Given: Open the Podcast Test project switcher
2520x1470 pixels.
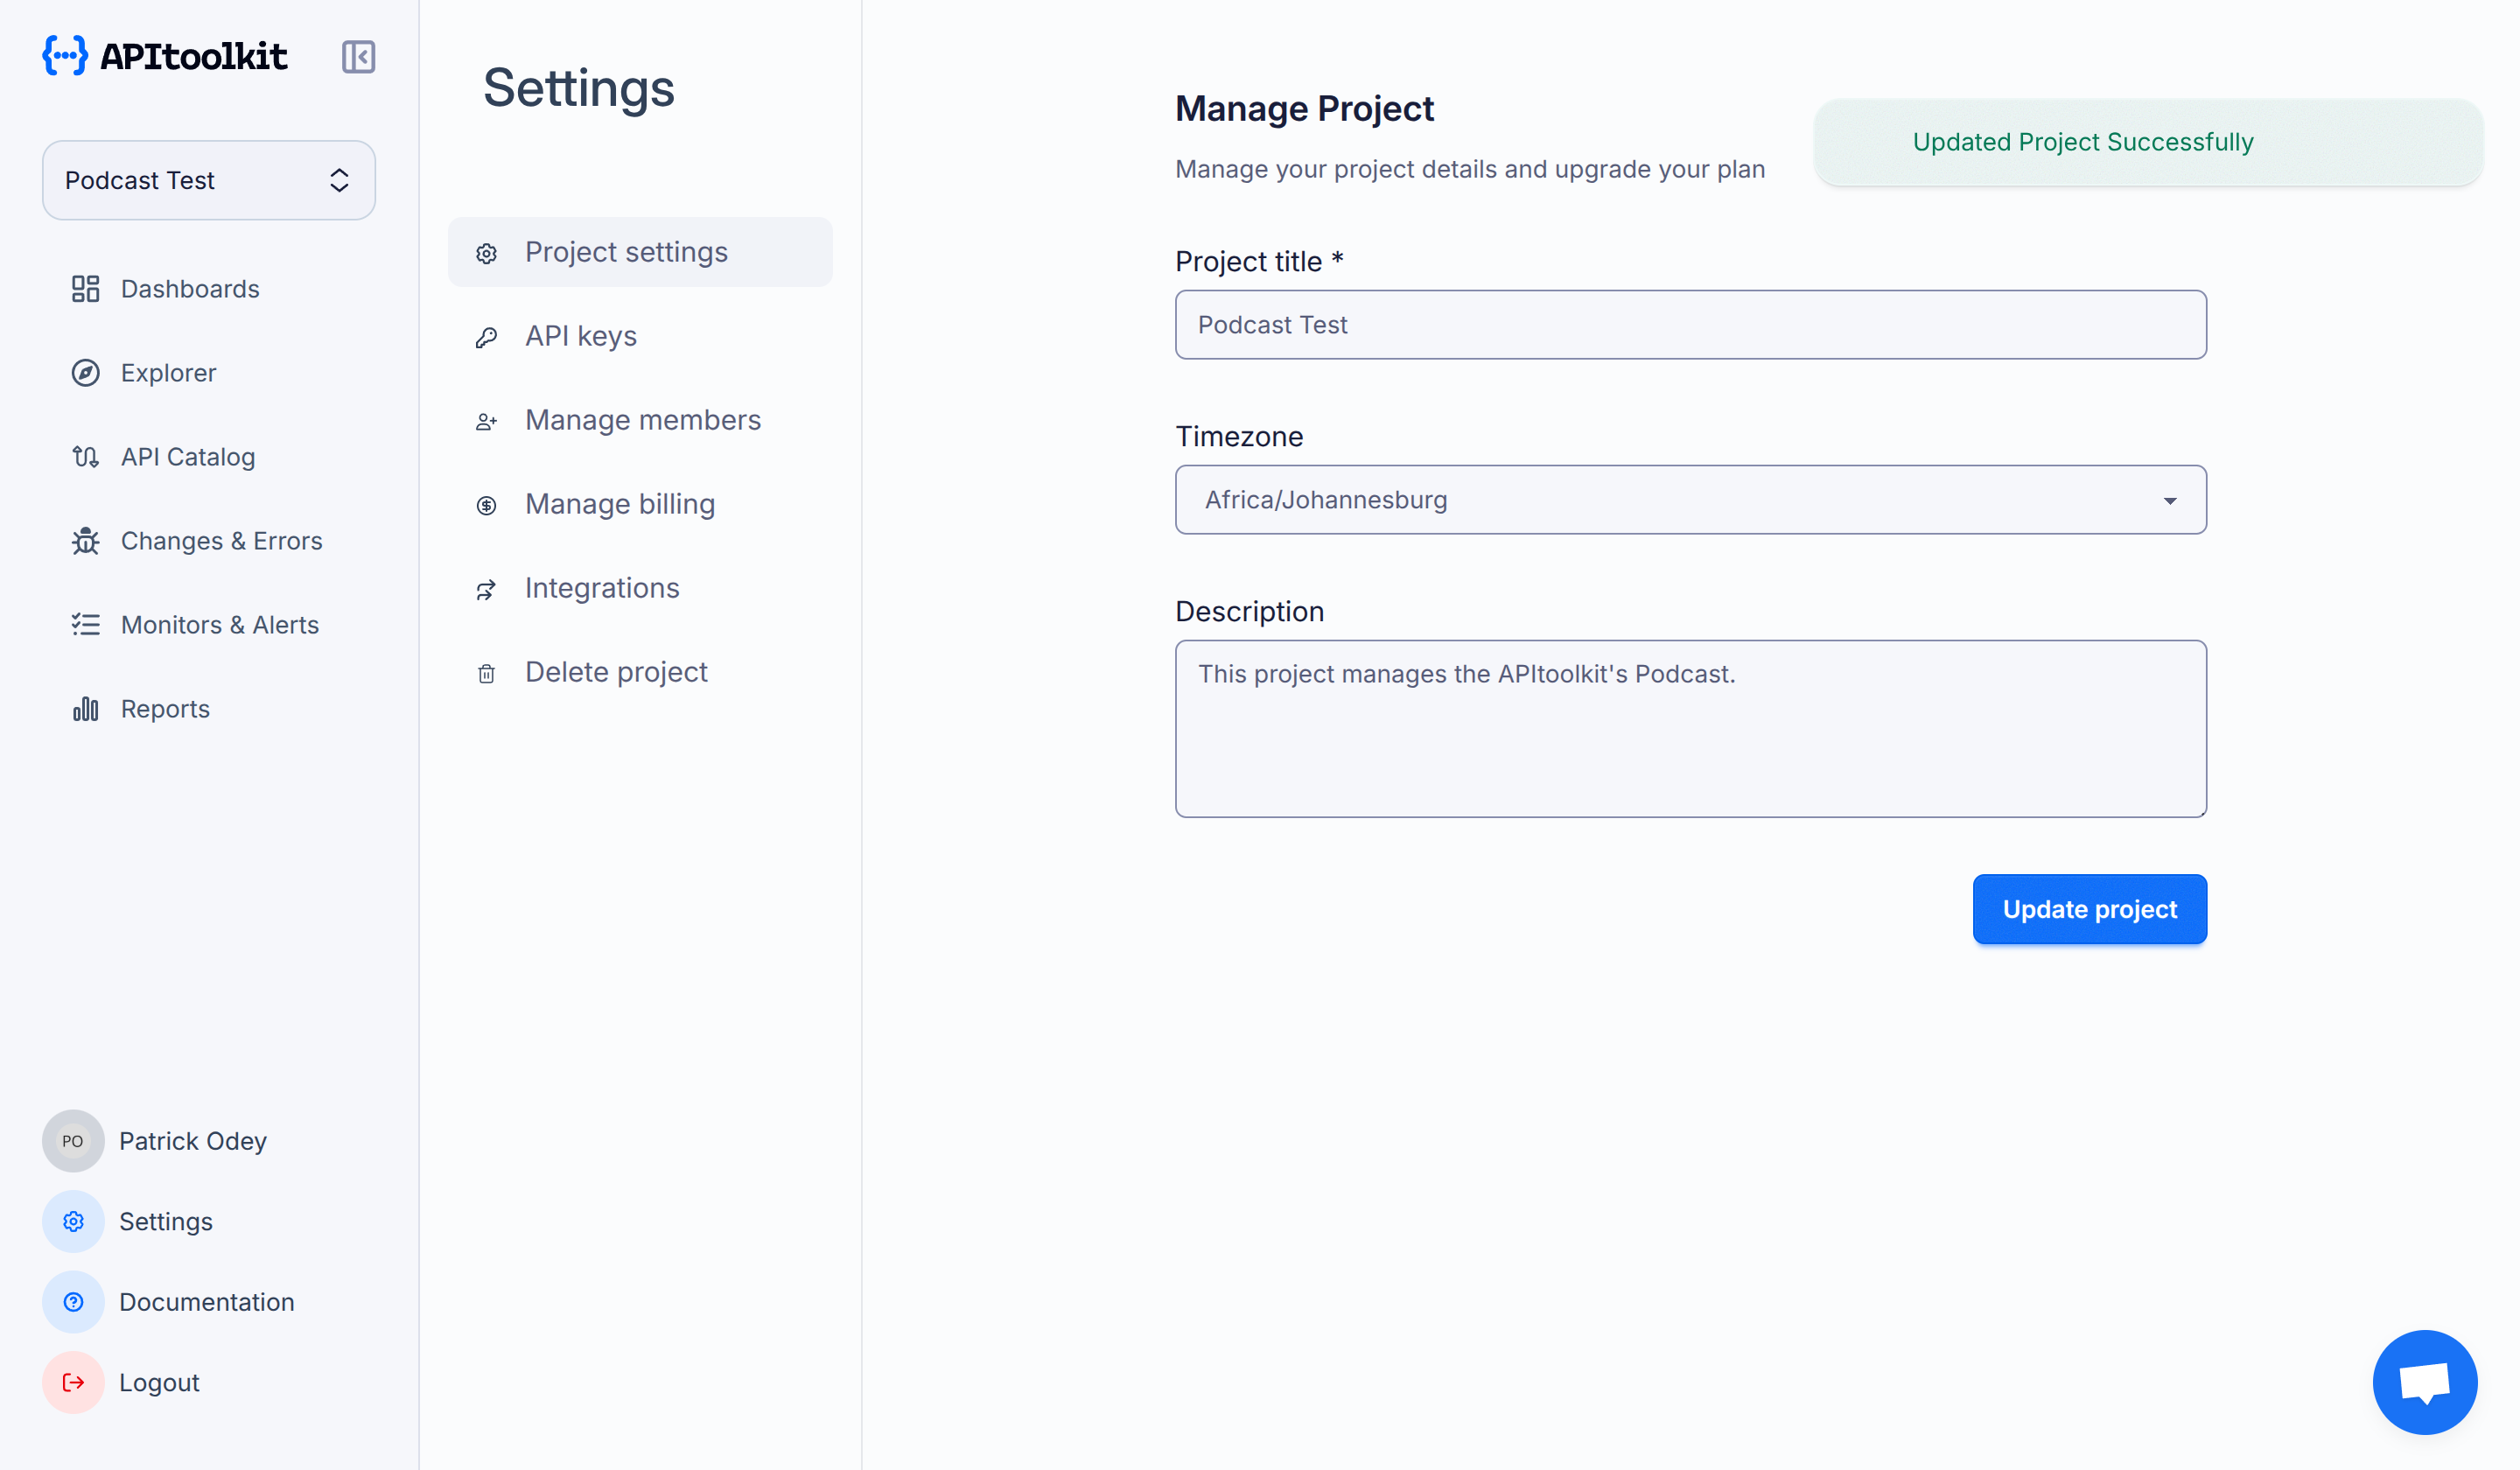Looking at the screenshot, I should [208, 180].
